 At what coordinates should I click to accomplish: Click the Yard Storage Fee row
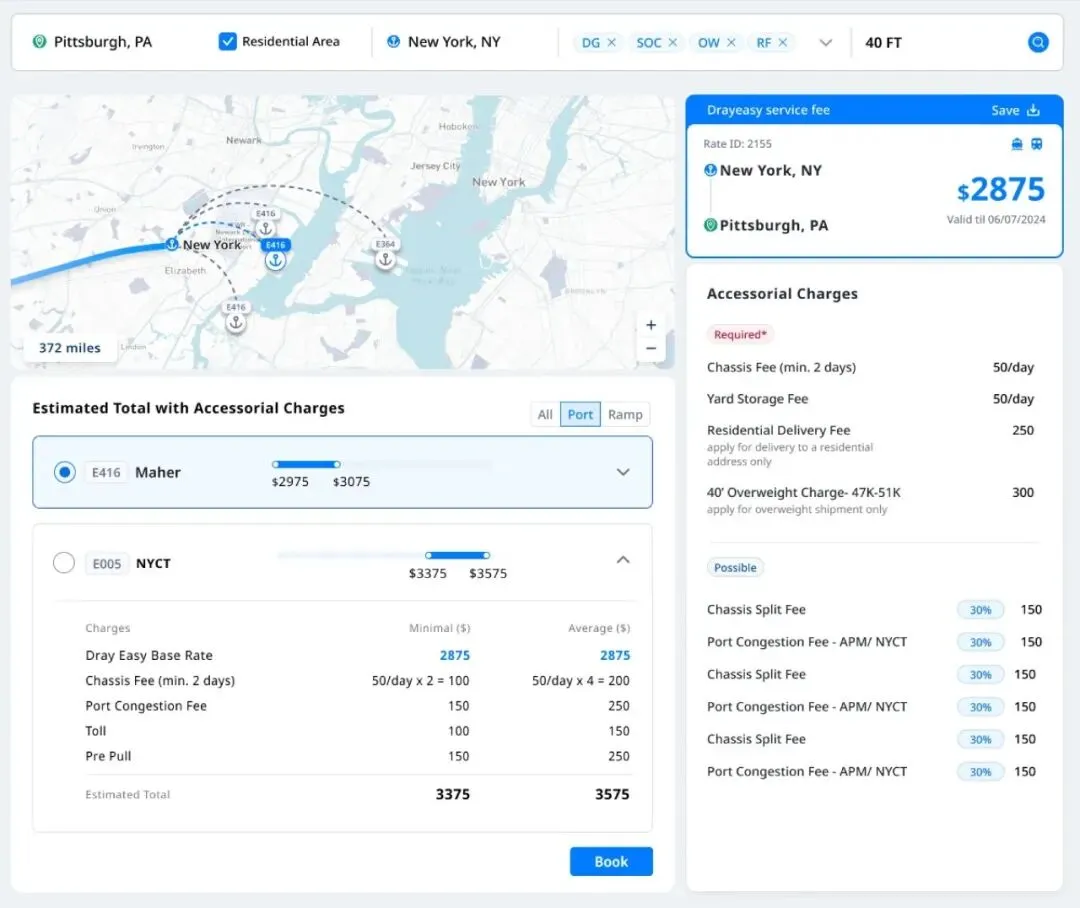click(x=870, y=399)
